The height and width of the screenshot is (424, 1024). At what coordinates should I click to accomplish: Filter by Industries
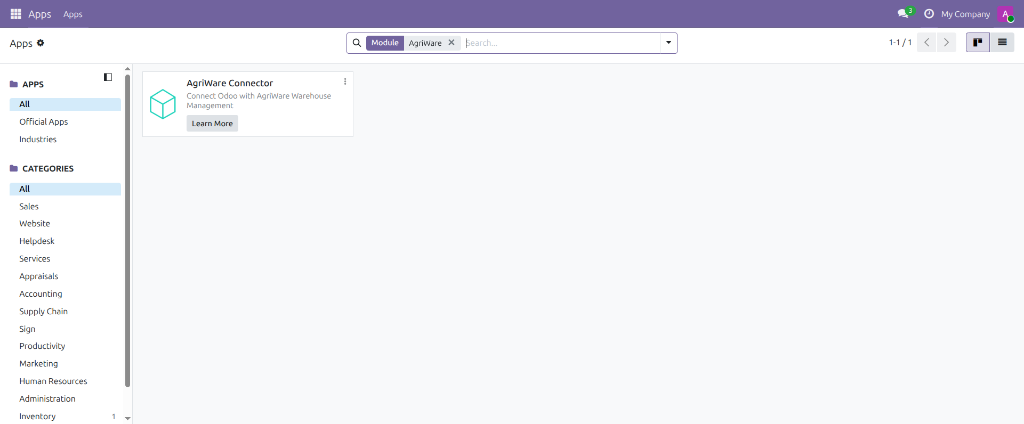point(65,139)
